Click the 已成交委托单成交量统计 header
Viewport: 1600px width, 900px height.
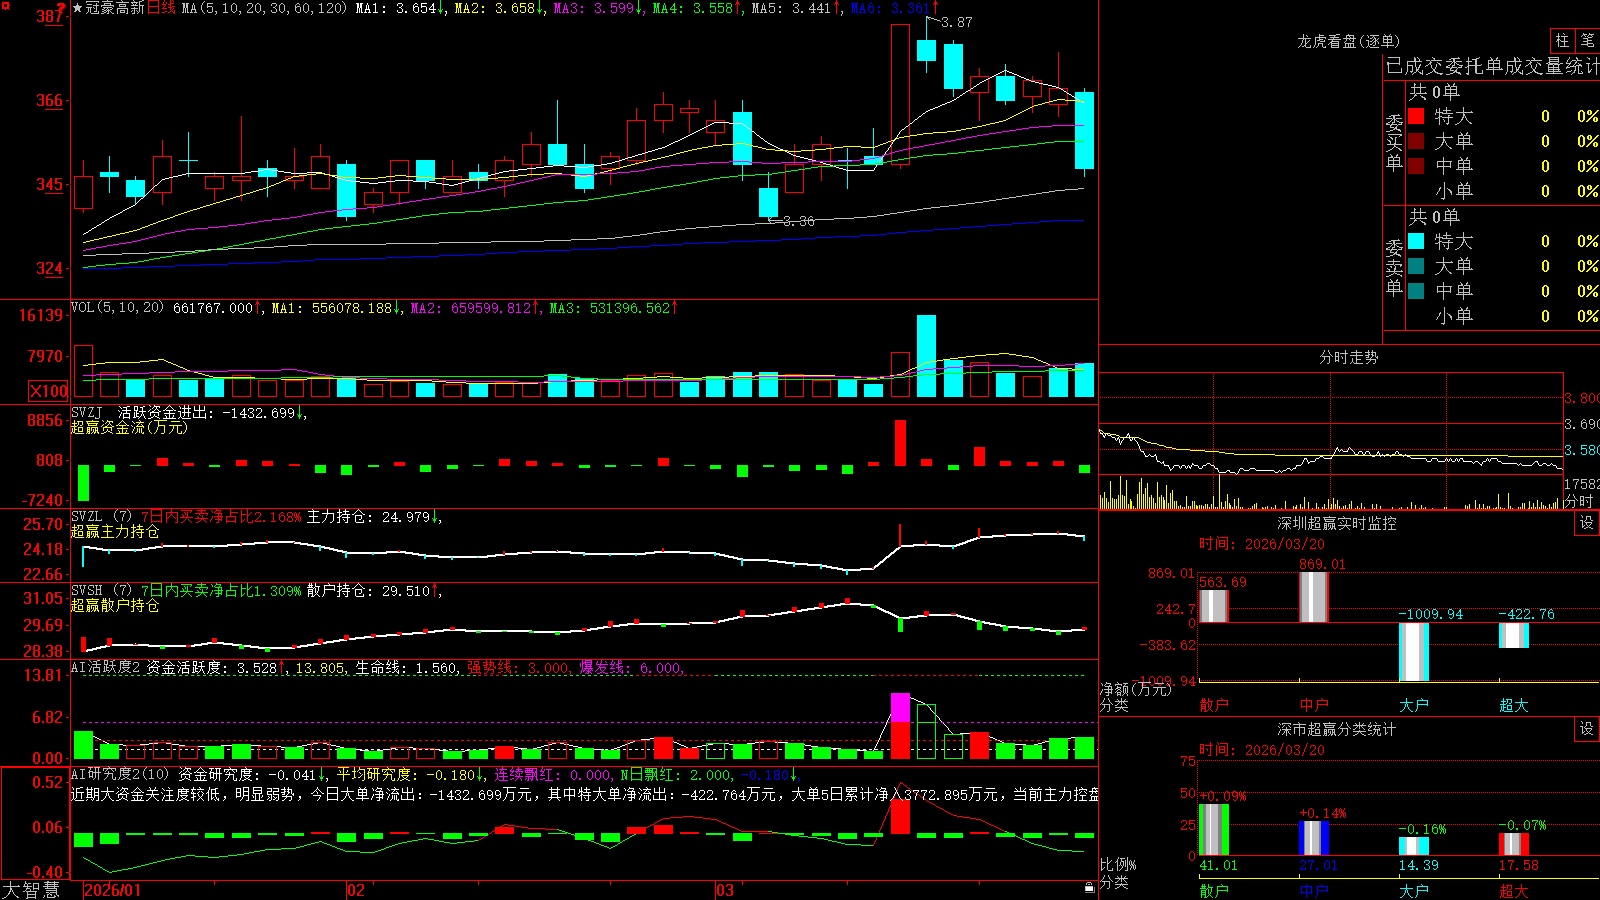[1492, 66]
